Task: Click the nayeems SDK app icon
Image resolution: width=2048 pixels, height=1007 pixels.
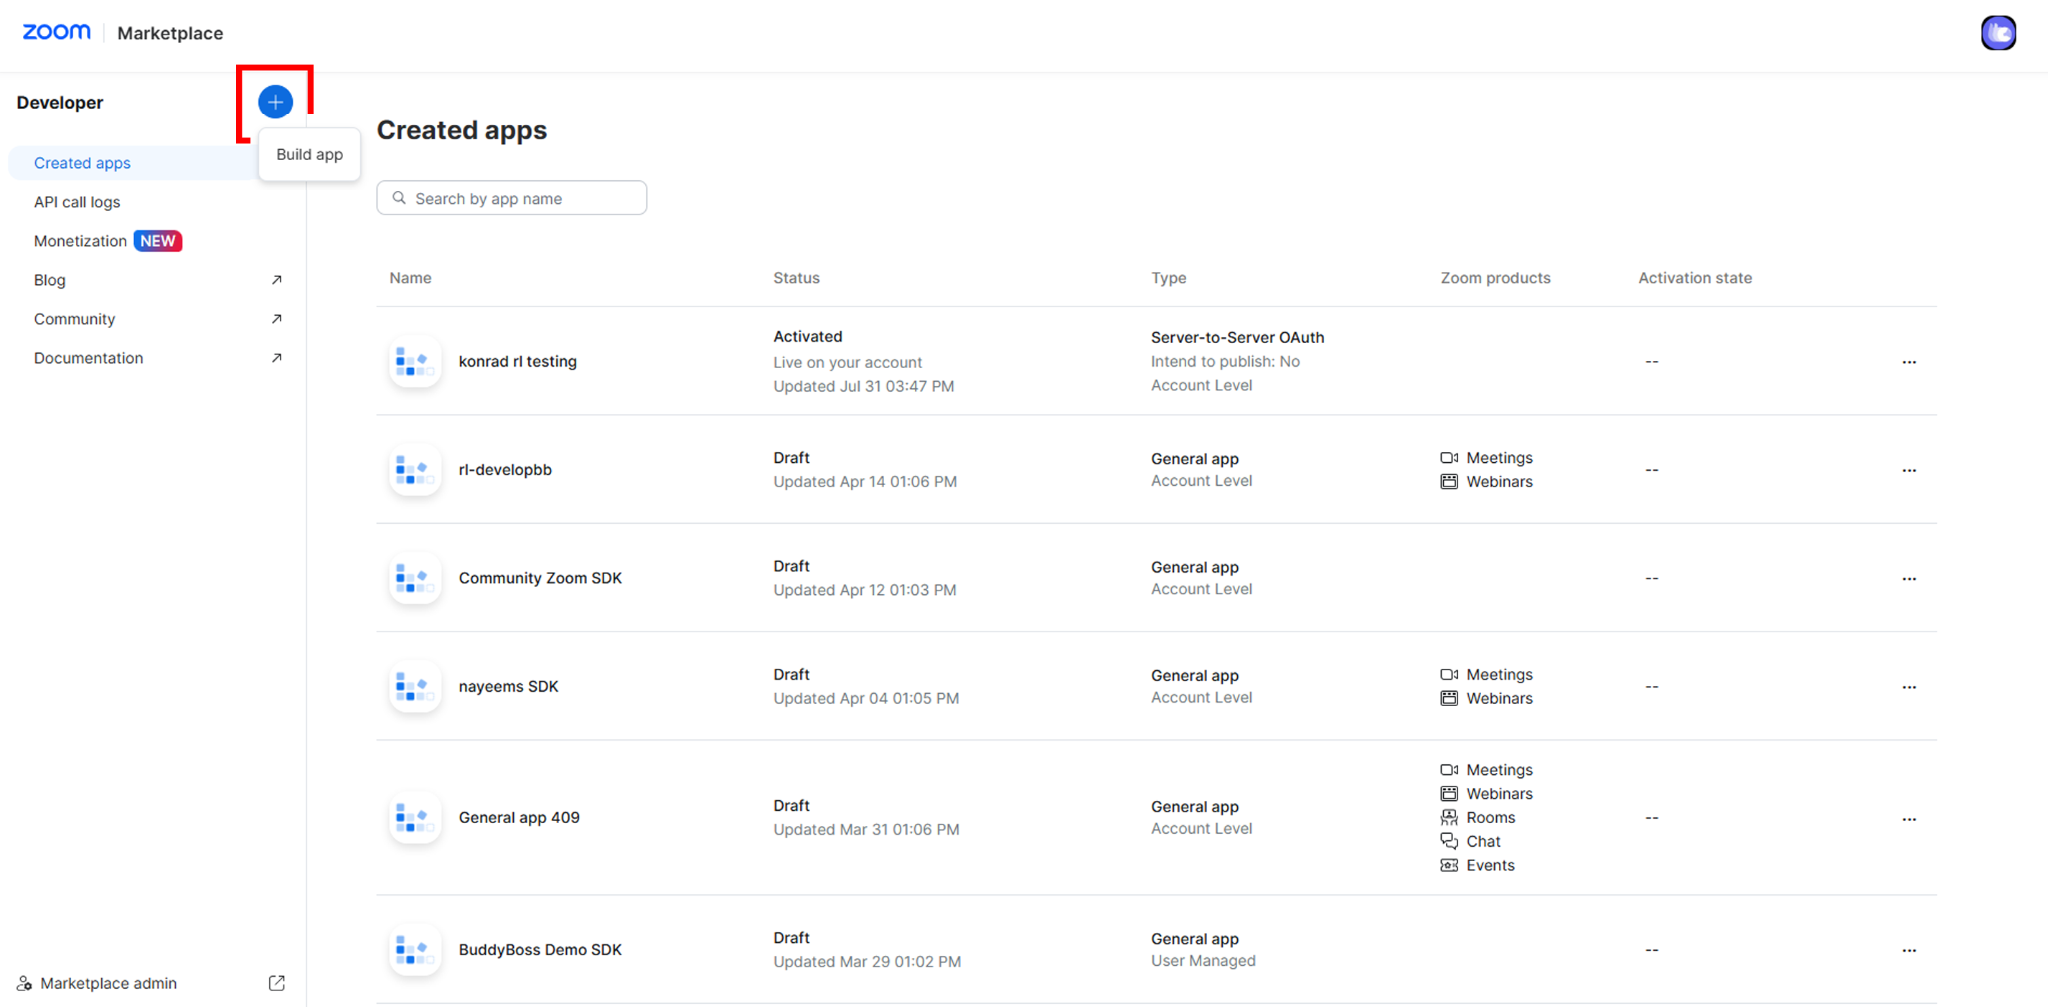Action: click(415, 686)
